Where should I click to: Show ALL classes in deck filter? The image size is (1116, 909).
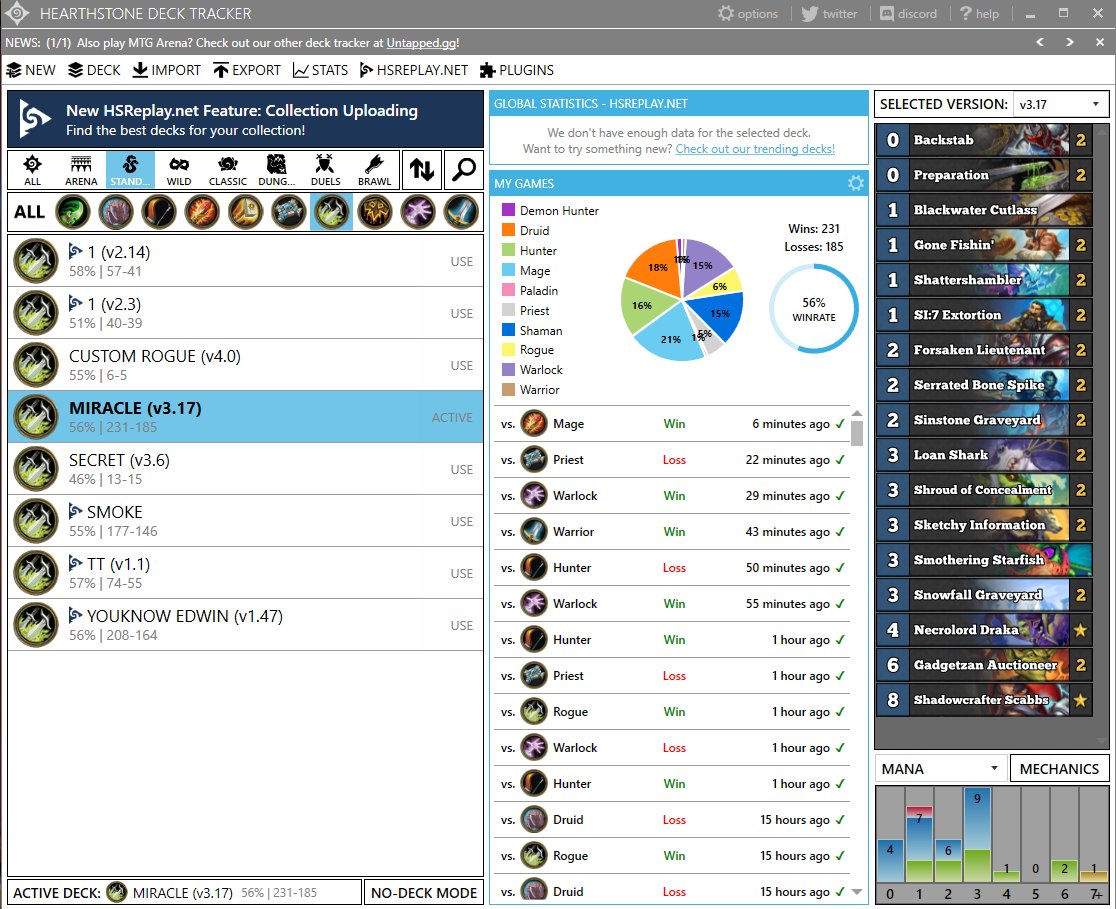29,211
